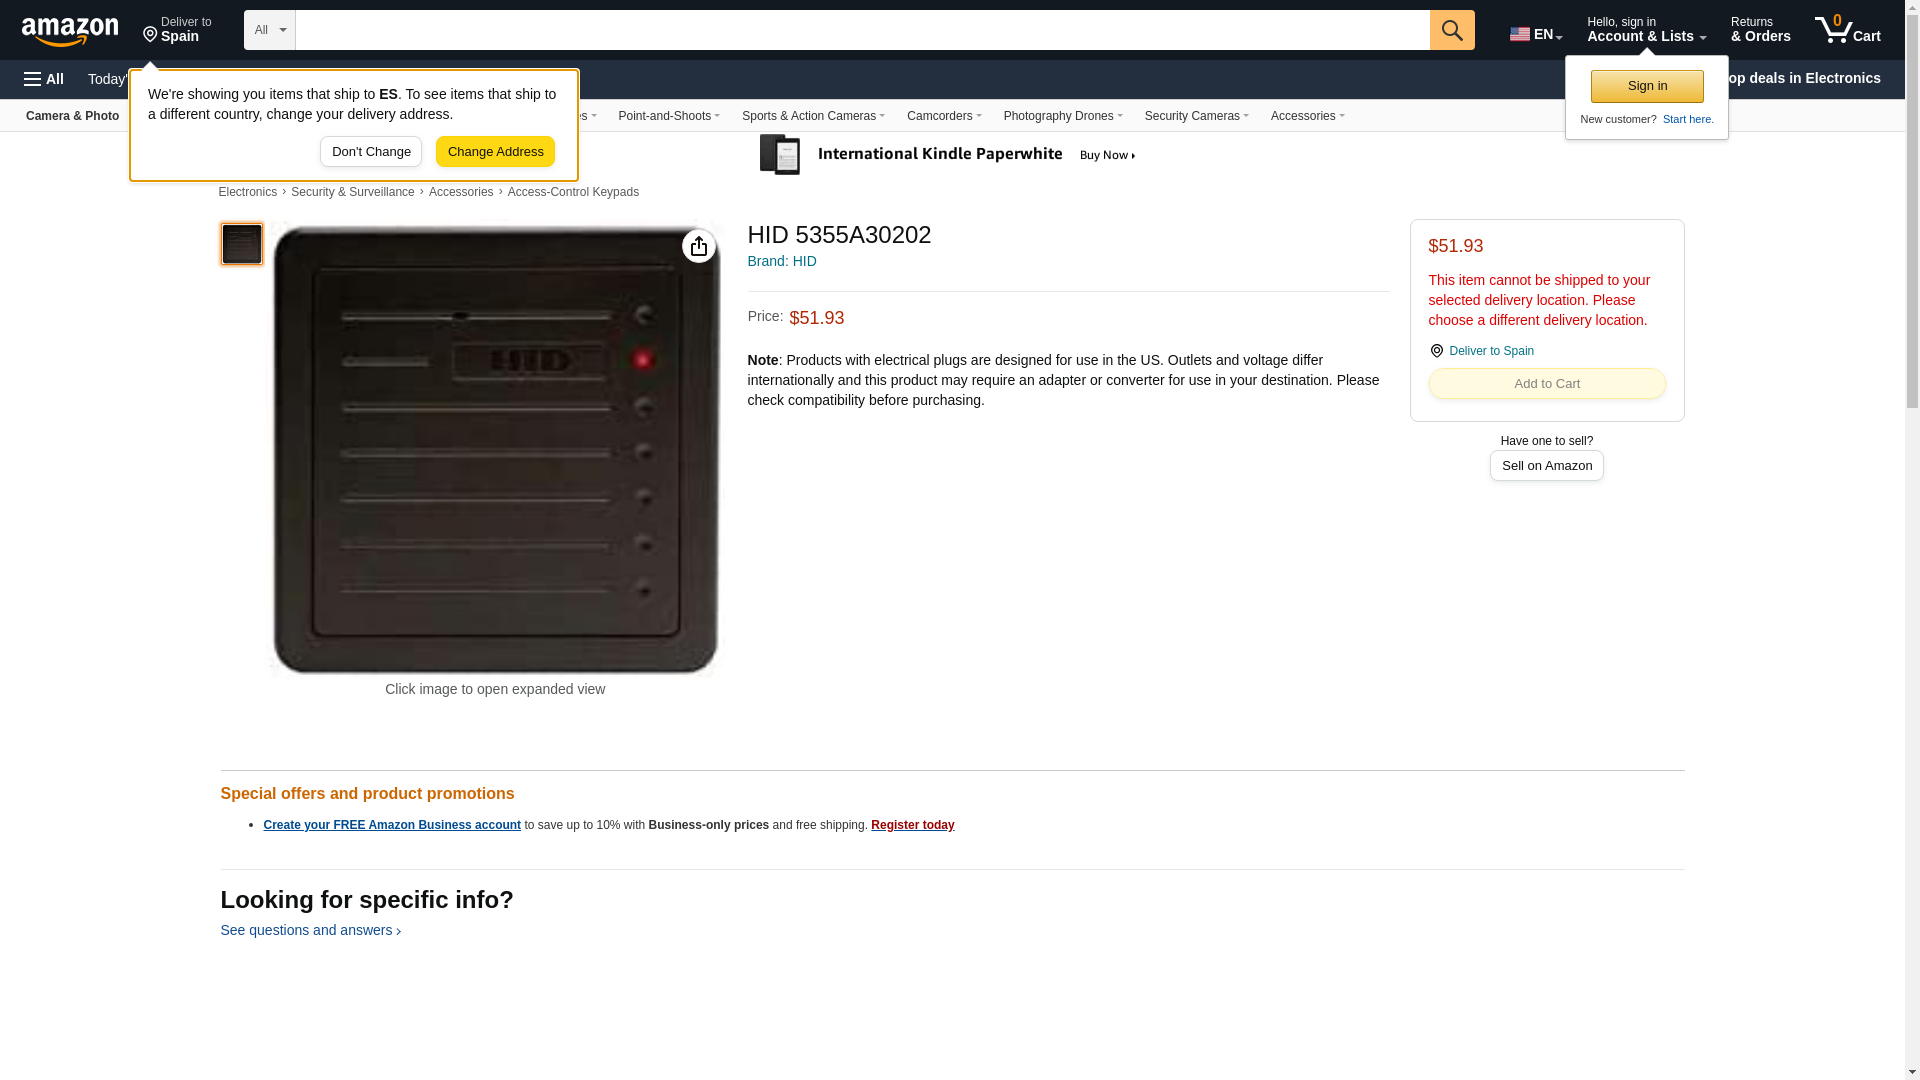Image resolution: width=1920 pixels, height=1080 pixels.
Task: Select the product thumbnail image
Action: (x=242, y=244)
